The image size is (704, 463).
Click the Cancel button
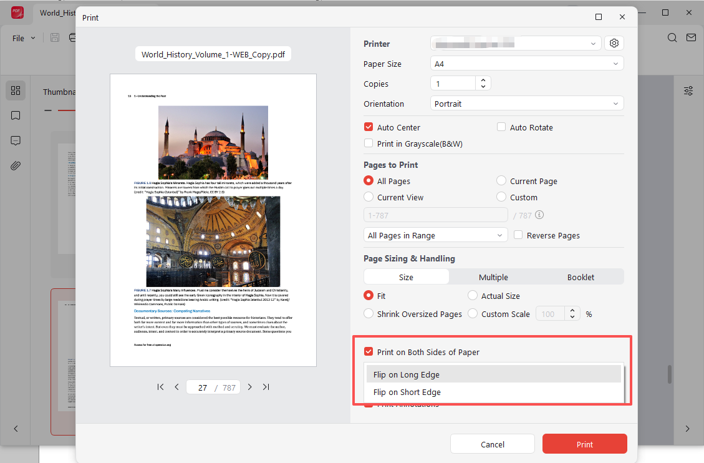click(492, 444)
